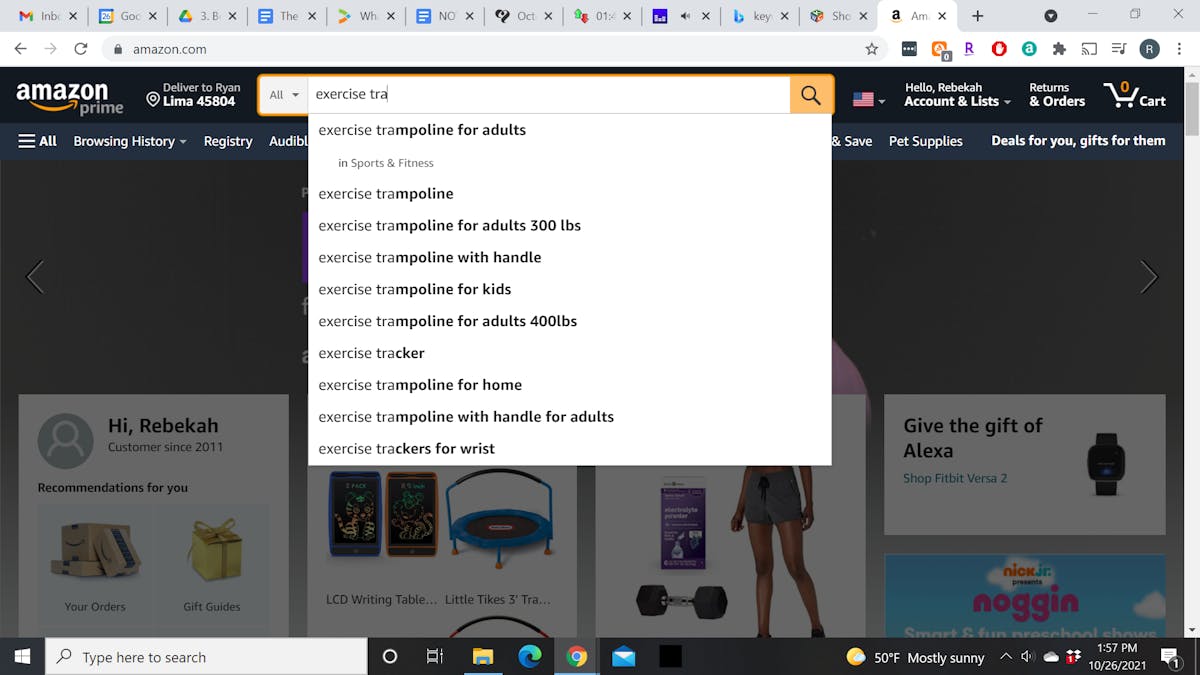Open the notification center icon
This screenshot has height=675, width=1200.
point(1171,658)
